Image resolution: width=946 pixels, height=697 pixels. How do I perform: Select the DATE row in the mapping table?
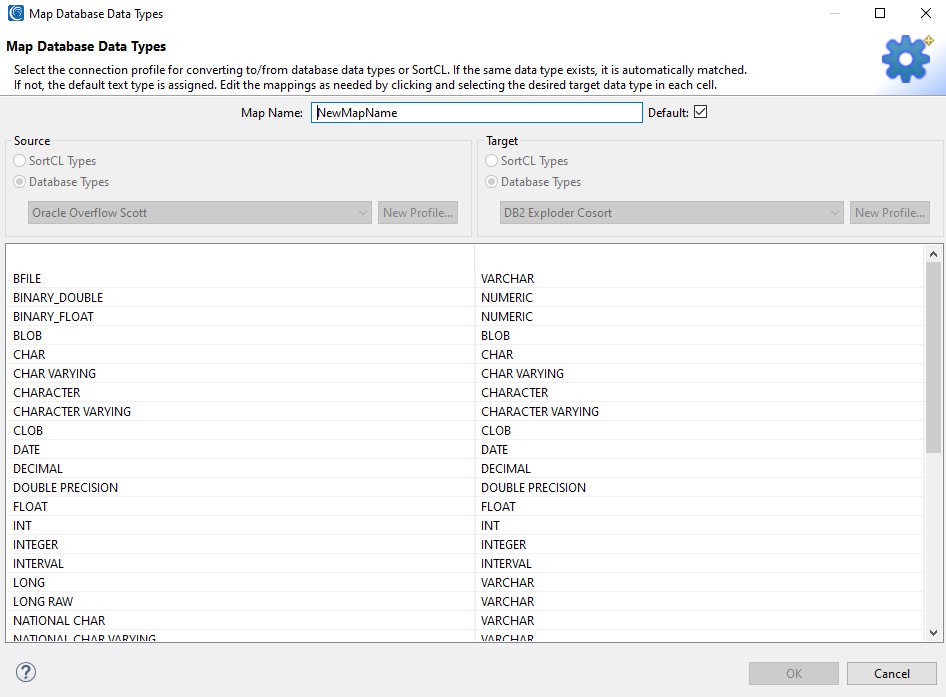(26, 449)
